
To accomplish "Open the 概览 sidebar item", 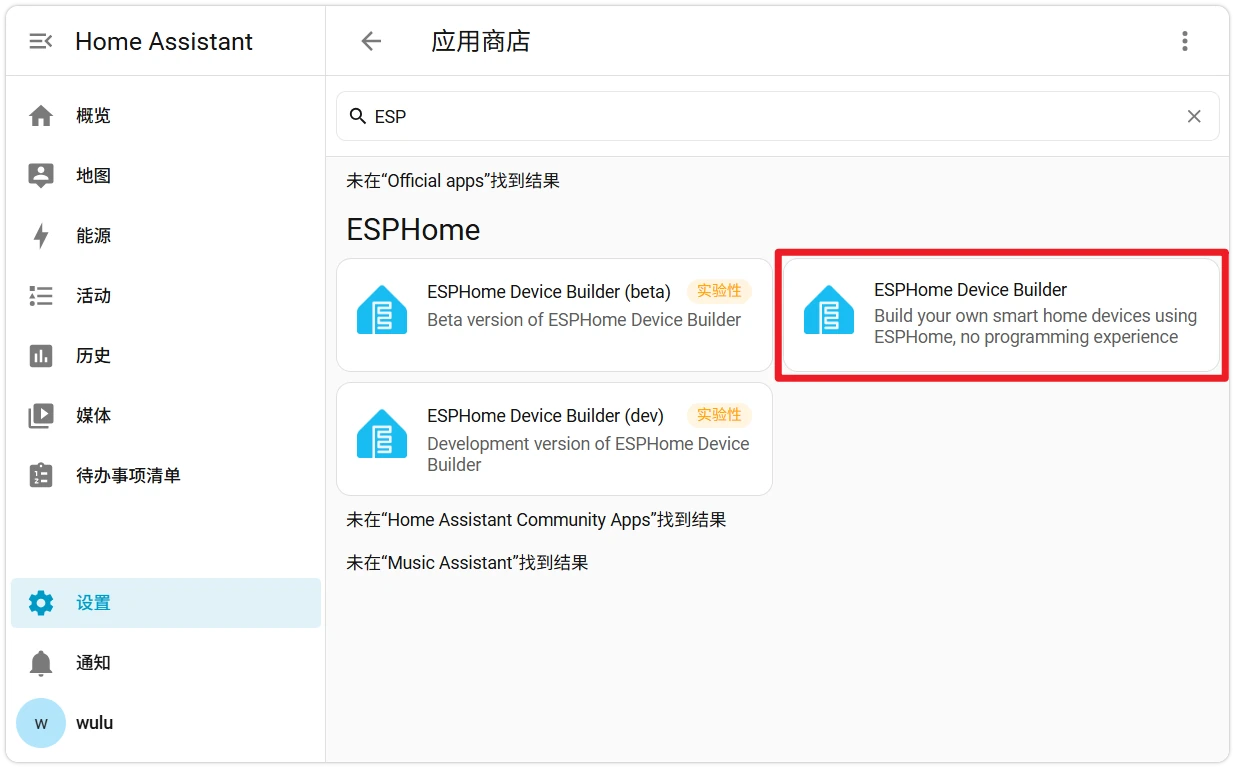I will 166,116.
